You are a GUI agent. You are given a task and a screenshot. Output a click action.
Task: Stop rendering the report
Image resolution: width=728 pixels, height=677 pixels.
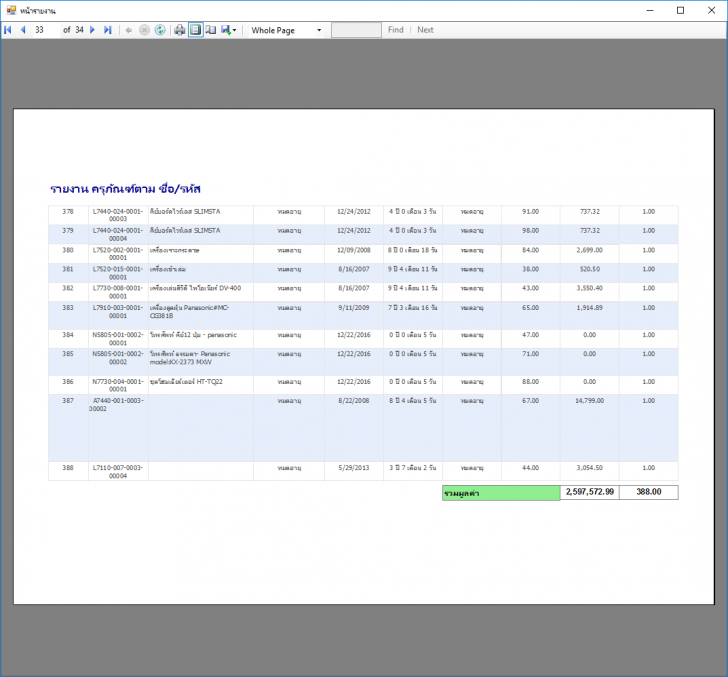point(144,30)
